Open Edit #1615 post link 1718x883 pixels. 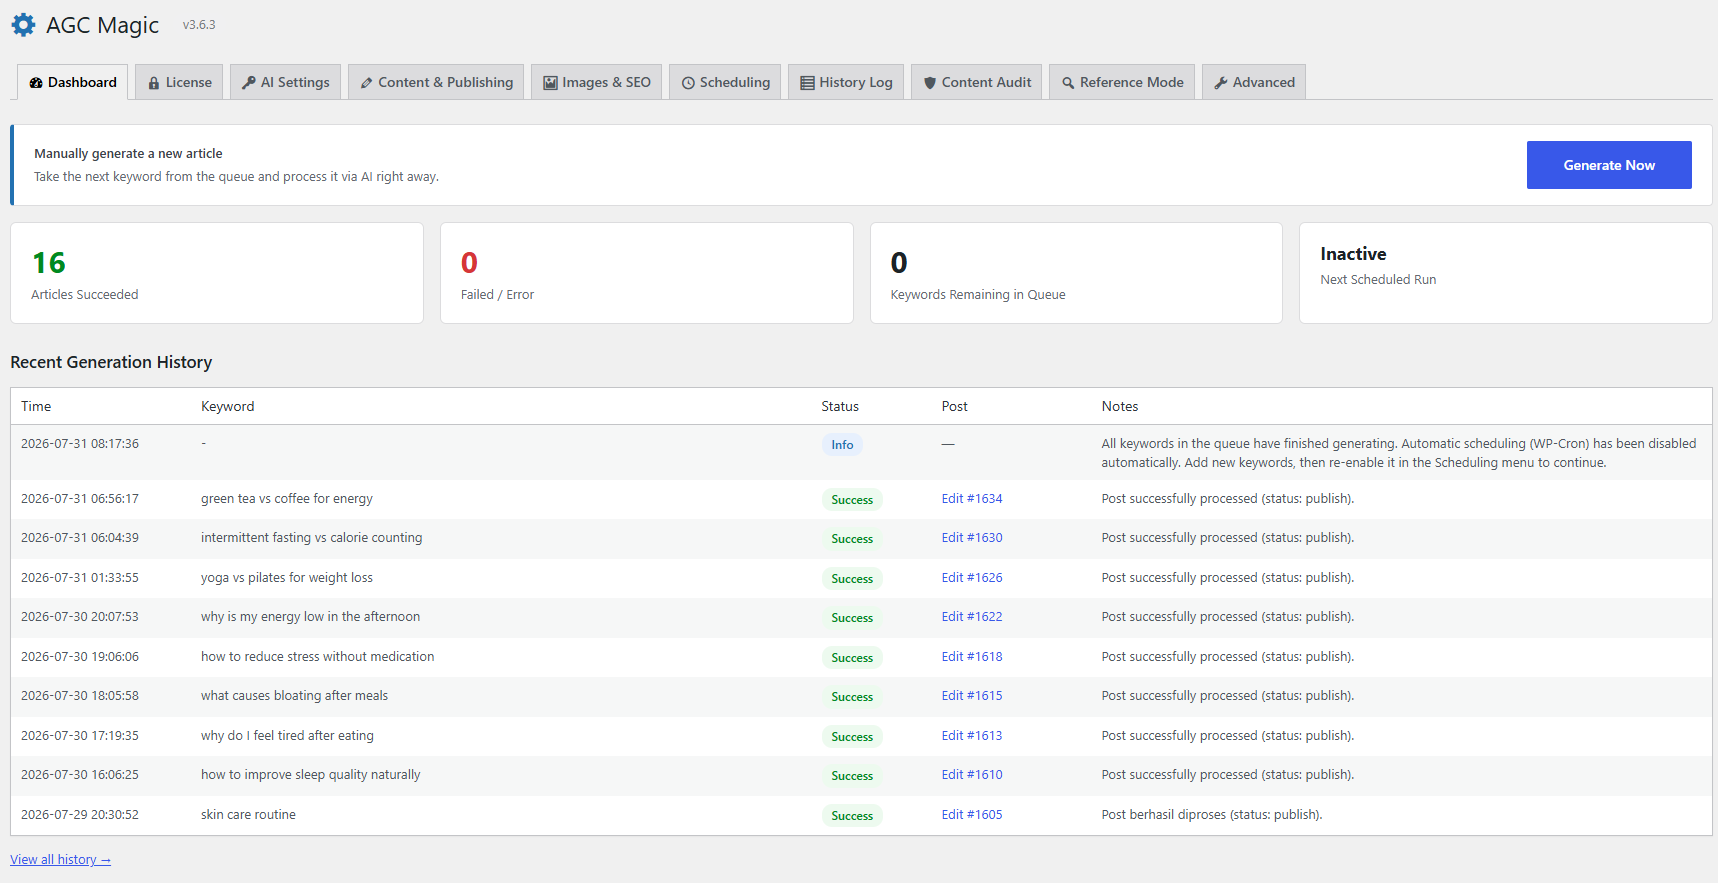coord(972,696)
